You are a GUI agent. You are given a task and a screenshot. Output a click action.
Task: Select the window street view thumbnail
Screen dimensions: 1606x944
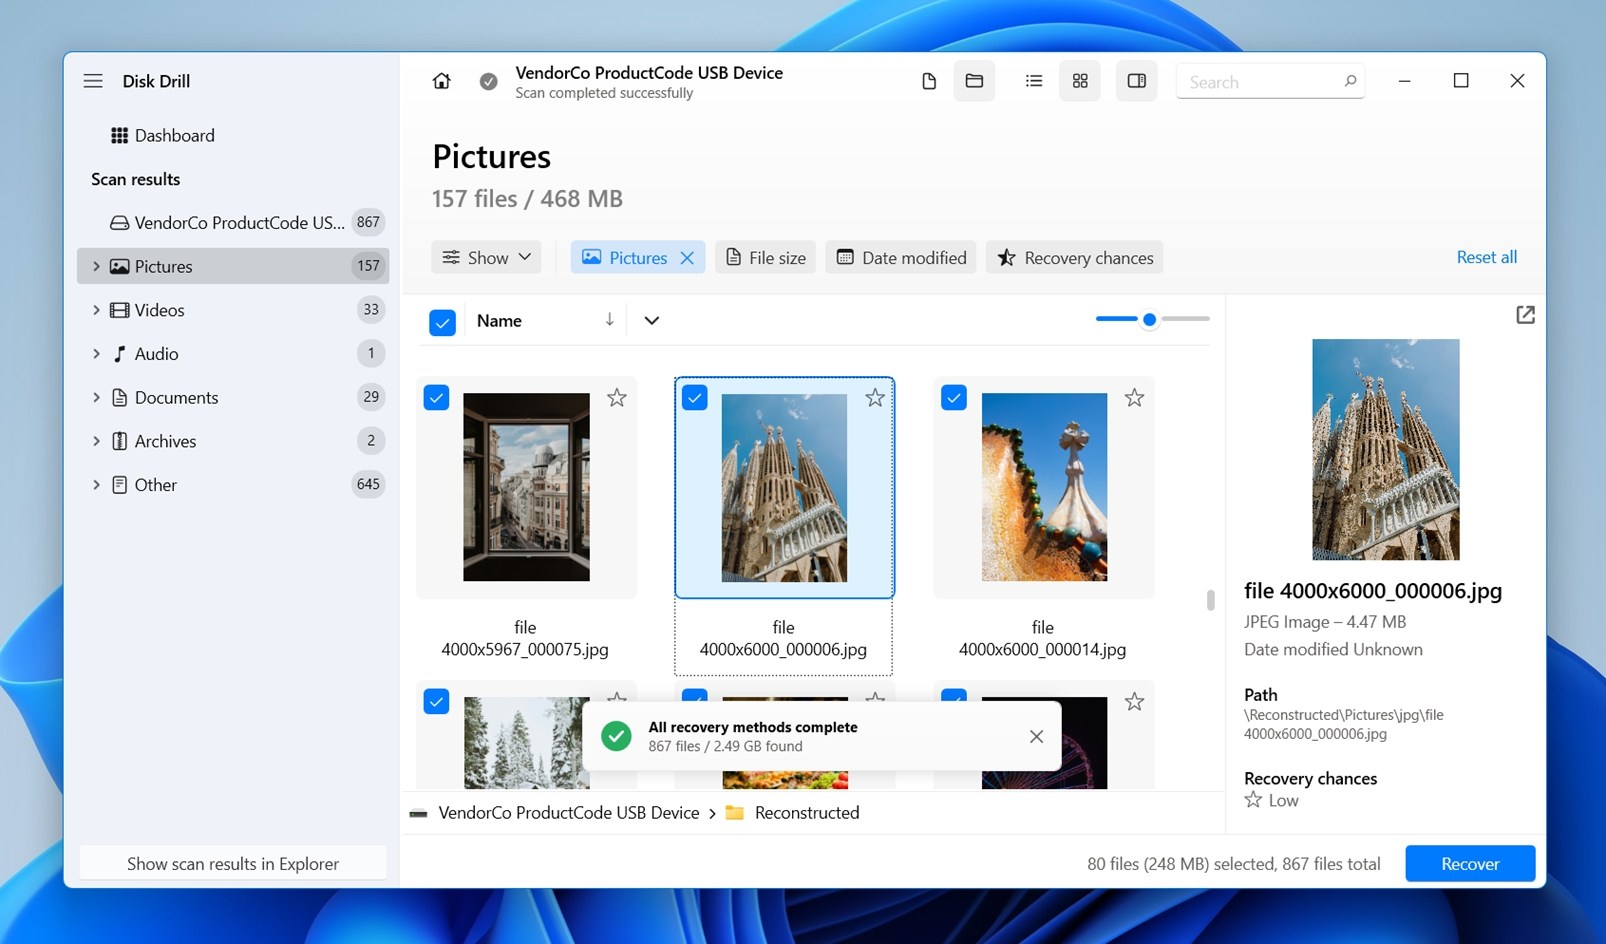coord(526,487)
